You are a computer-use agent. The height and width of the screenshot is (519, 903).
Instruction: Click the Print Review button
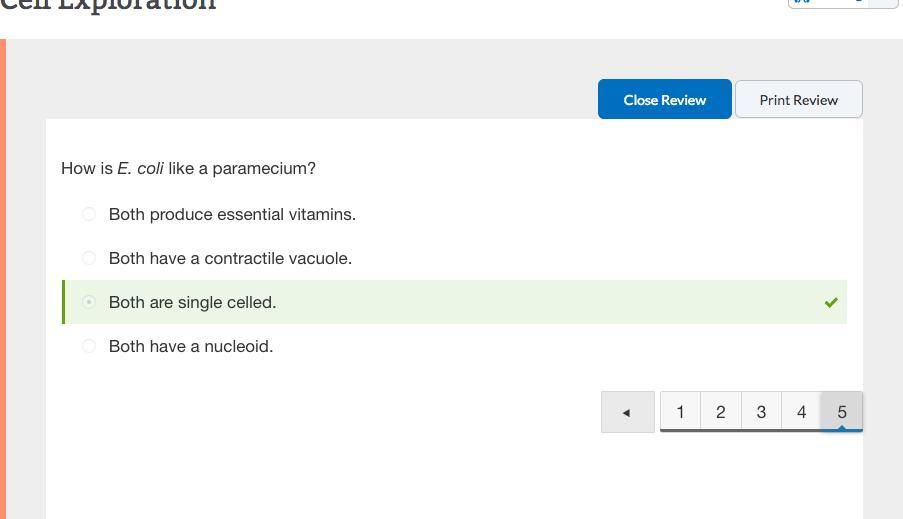[798, 100]
